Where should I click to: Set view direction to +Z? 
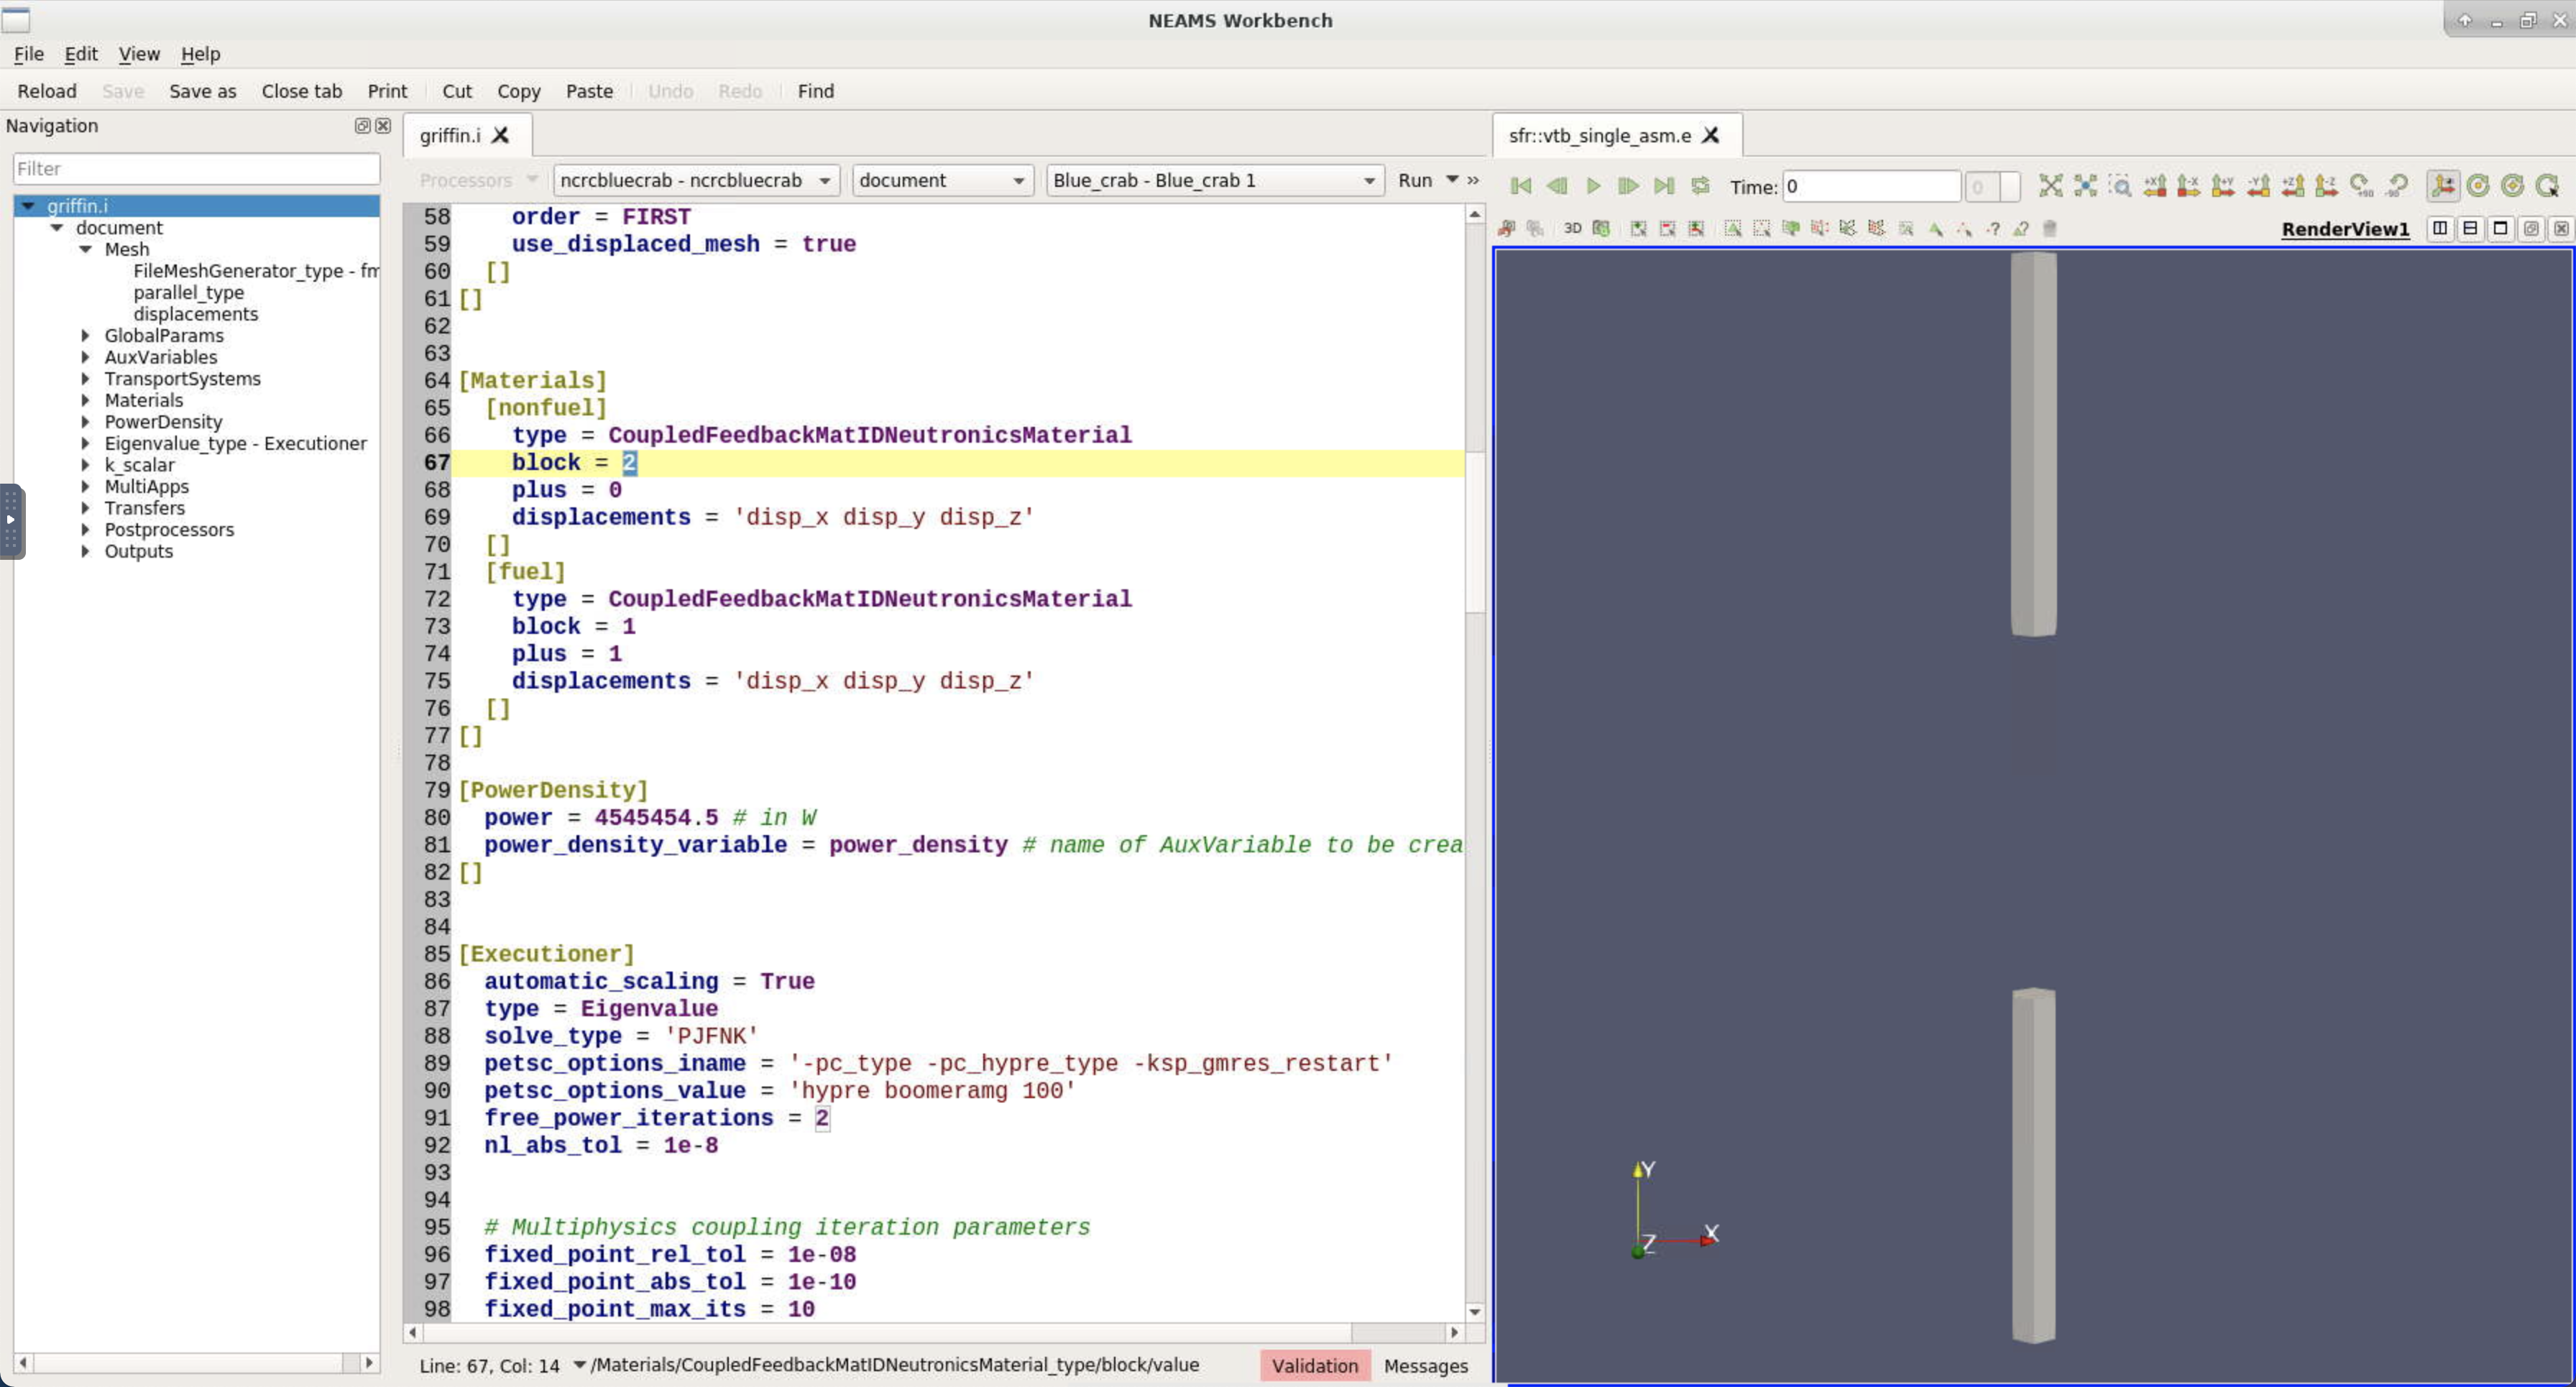[2293, 186]
